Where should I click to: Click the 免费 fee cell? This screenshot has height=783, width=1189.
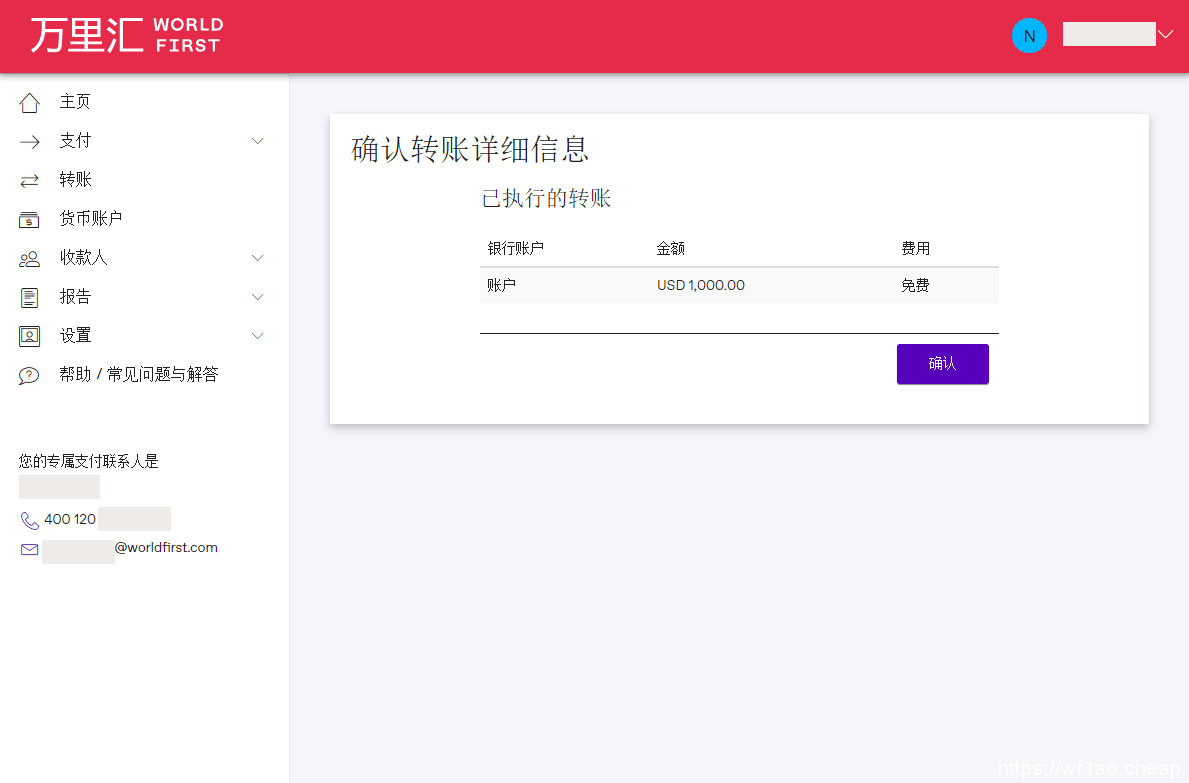[x=915, y=286]
